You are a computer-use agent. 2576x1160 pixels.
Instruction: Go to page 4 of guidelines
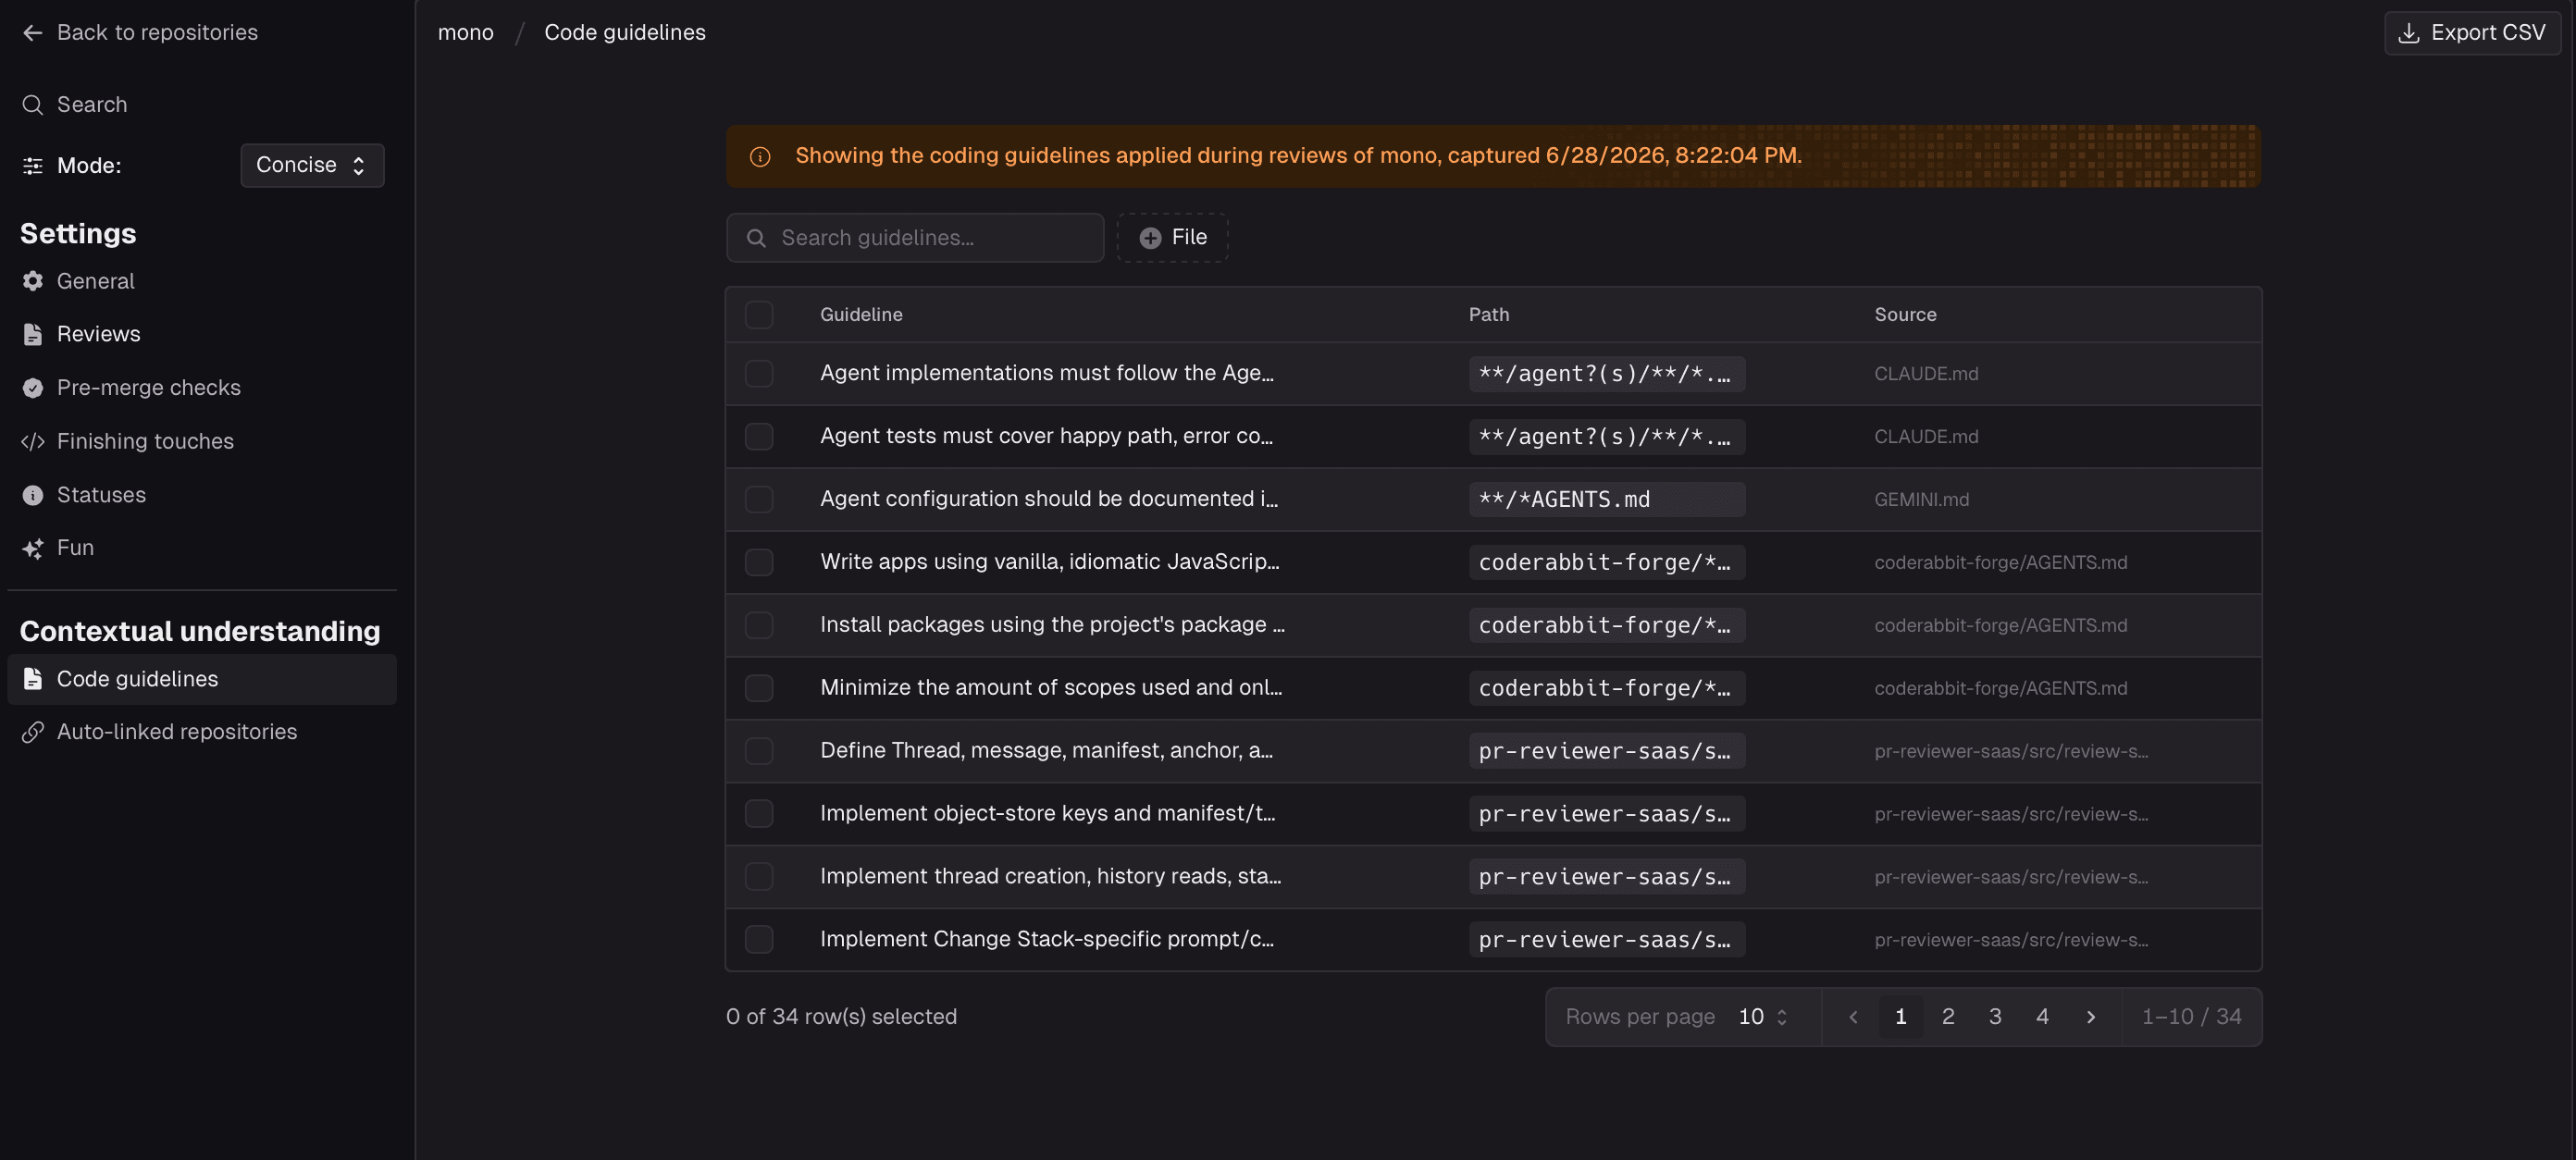[2042, 1017]
